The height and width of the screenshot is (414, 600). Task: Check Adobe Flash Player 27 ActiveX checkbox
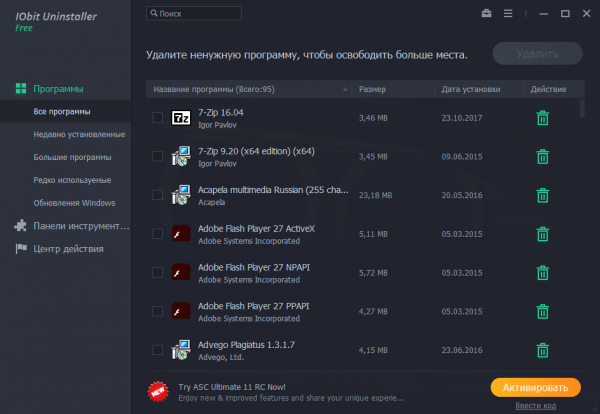tap(157, 233)
